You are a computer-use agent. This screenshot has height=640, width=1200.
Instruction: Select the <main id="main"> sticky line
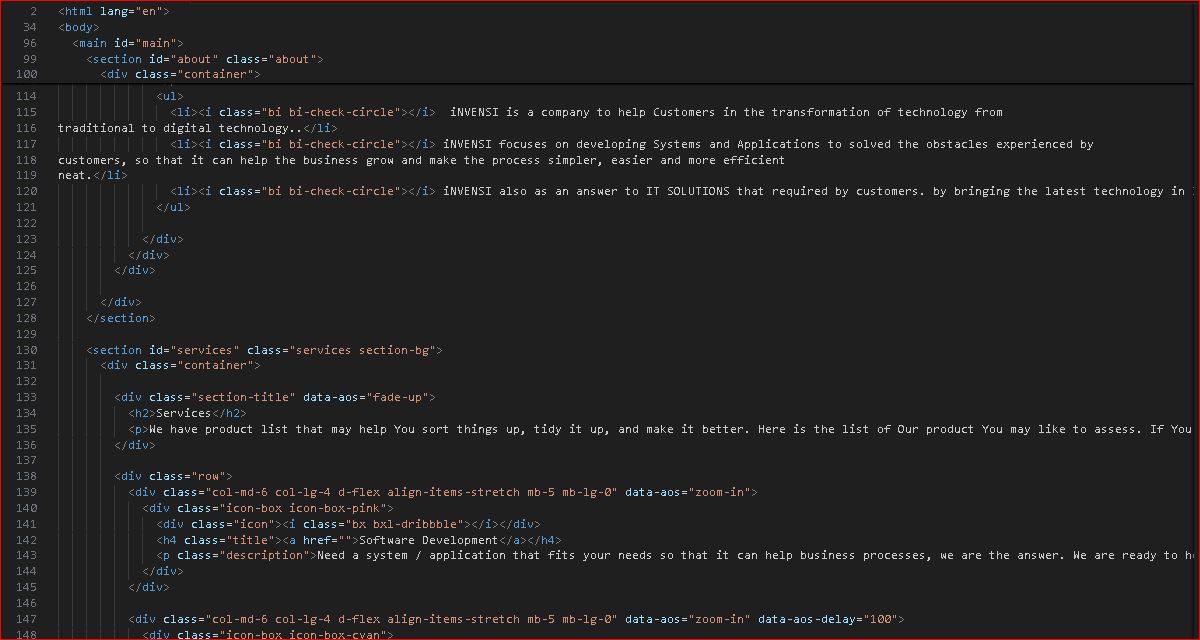tap(128, 44)
